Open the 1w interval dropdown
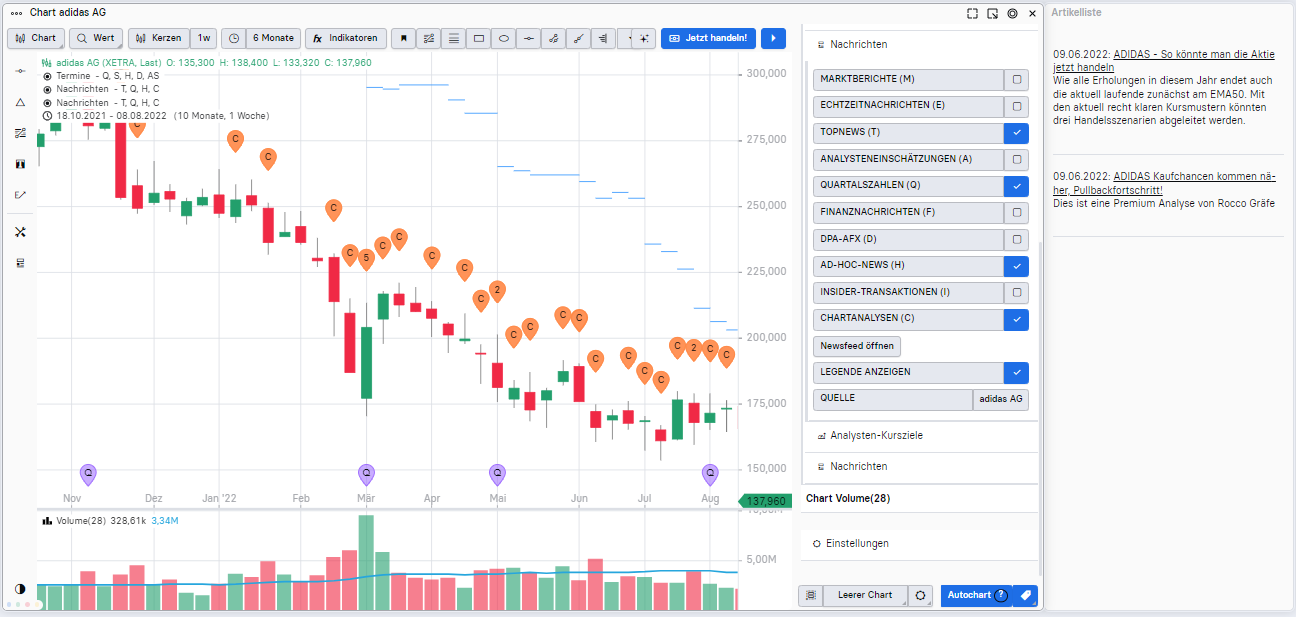 204,38
